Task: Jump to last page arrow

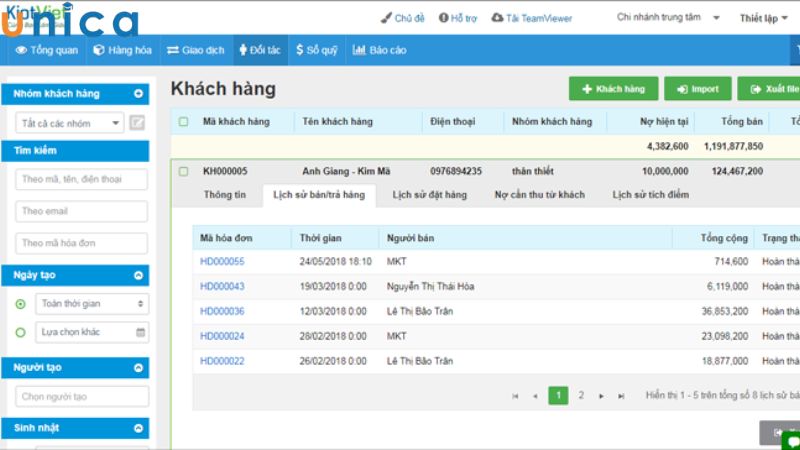Action: [621, 396]
